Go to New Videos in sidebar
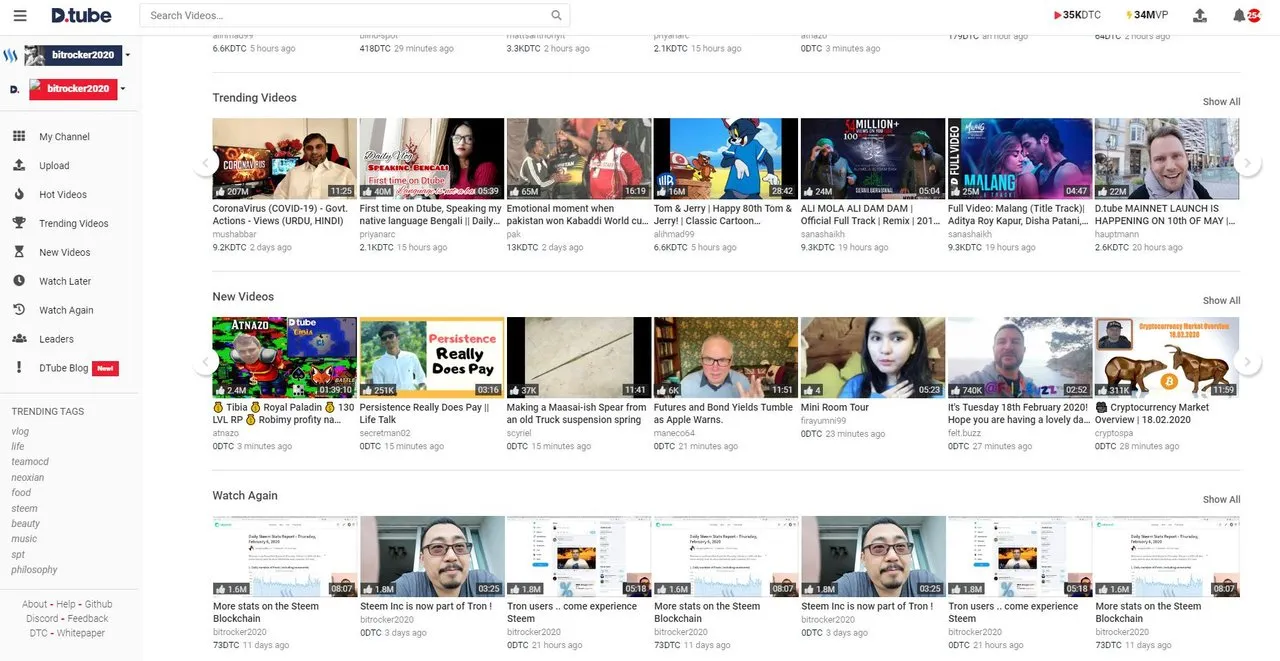The width and height of the screenshot is (1280, 661). [x=65, y=253]
